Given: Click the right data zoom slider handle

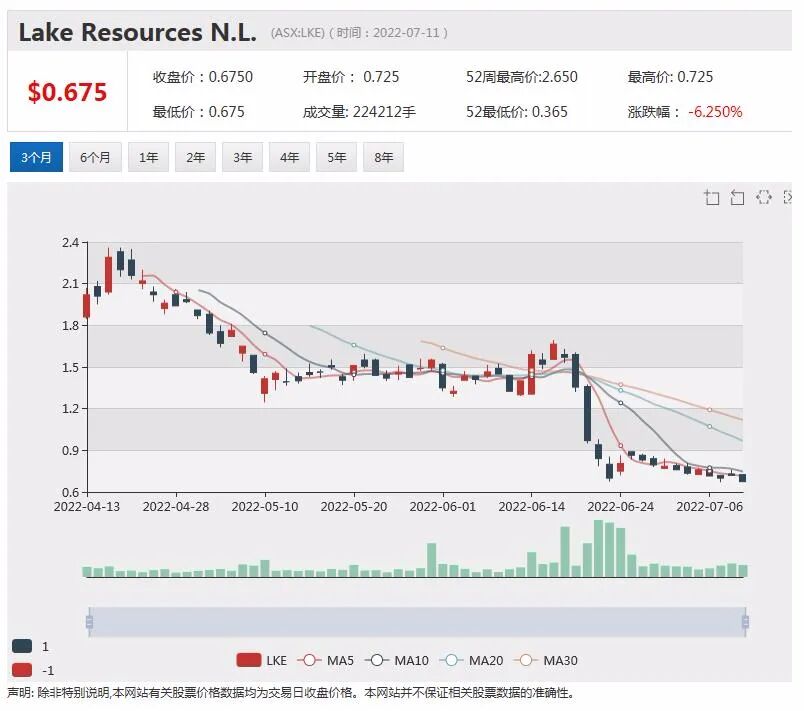Looking at the screenshot, I should pos(745,622).
